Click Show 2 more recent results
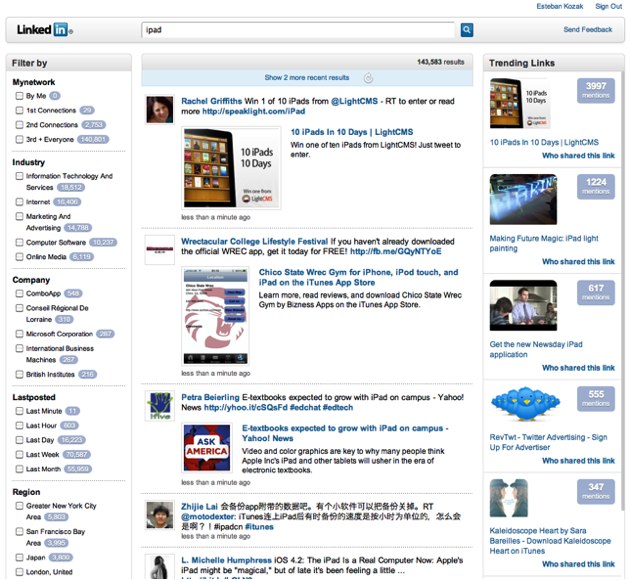630x582 pixels. click(x=307, y=78)
